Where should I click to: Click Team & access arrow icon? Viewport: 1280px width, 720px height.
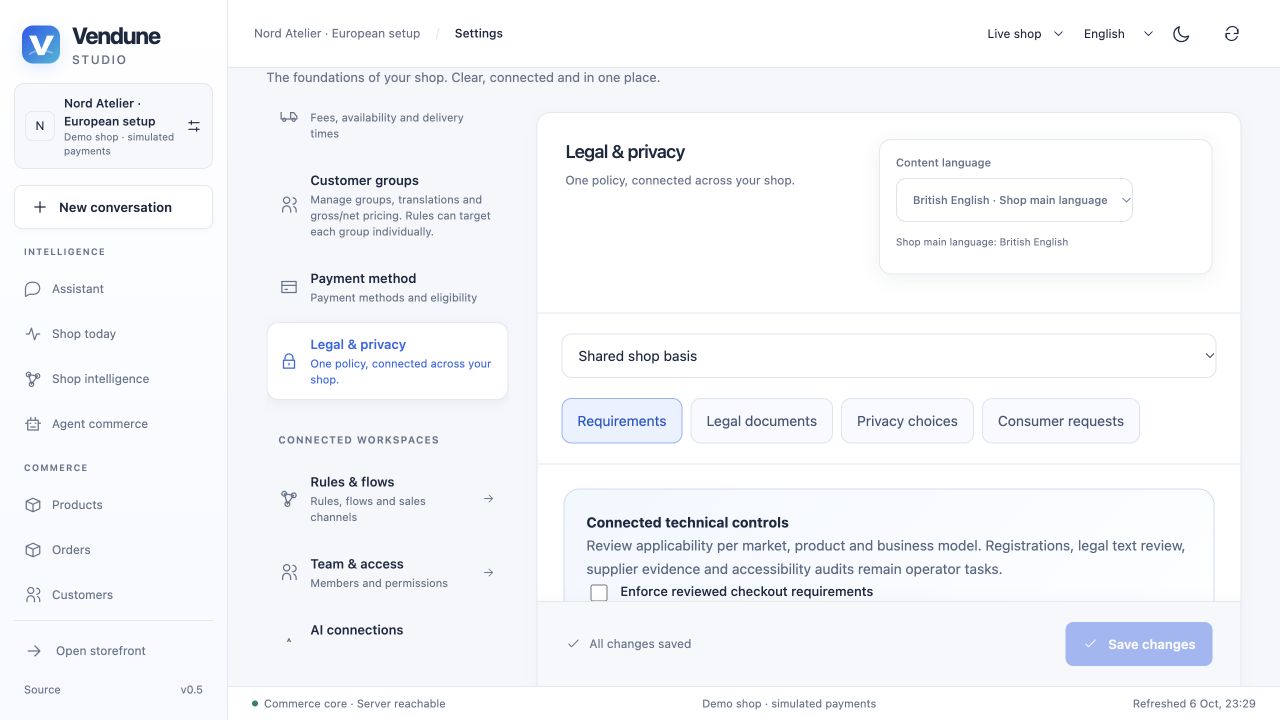coord(488,573)
